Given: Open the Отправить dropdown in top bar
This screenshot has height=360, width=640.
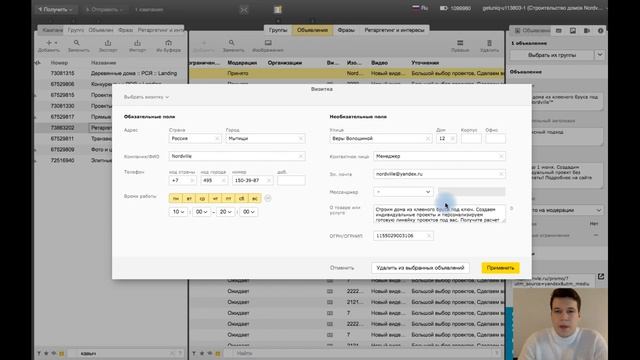Looking at the screenshot, I should click(104, 9).
